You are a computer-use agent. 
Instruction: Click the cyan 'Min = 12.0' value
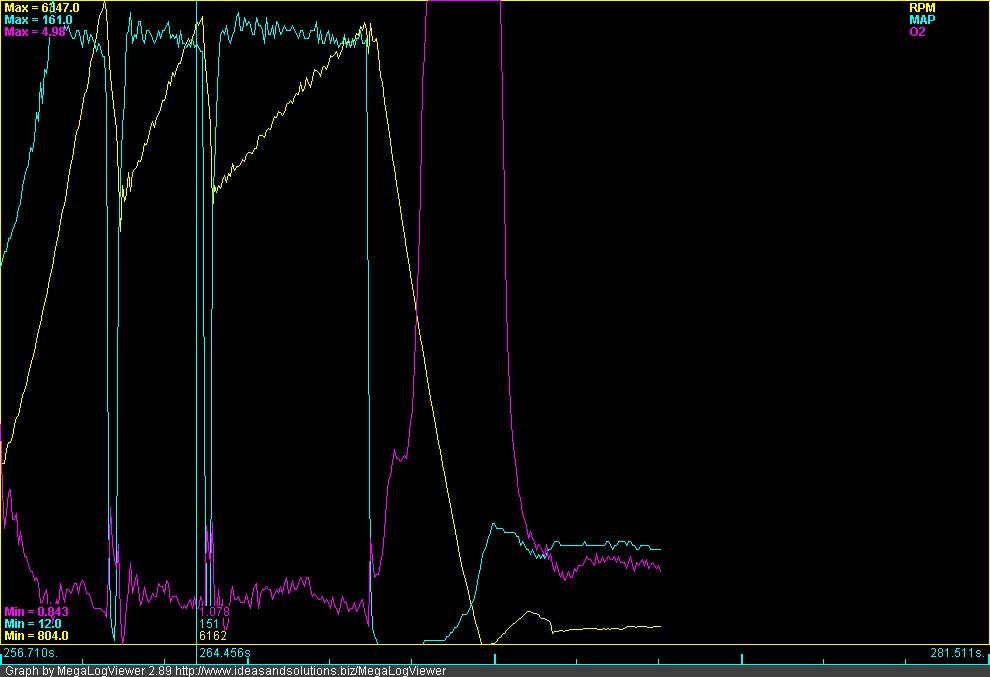[x=33, y=623]
